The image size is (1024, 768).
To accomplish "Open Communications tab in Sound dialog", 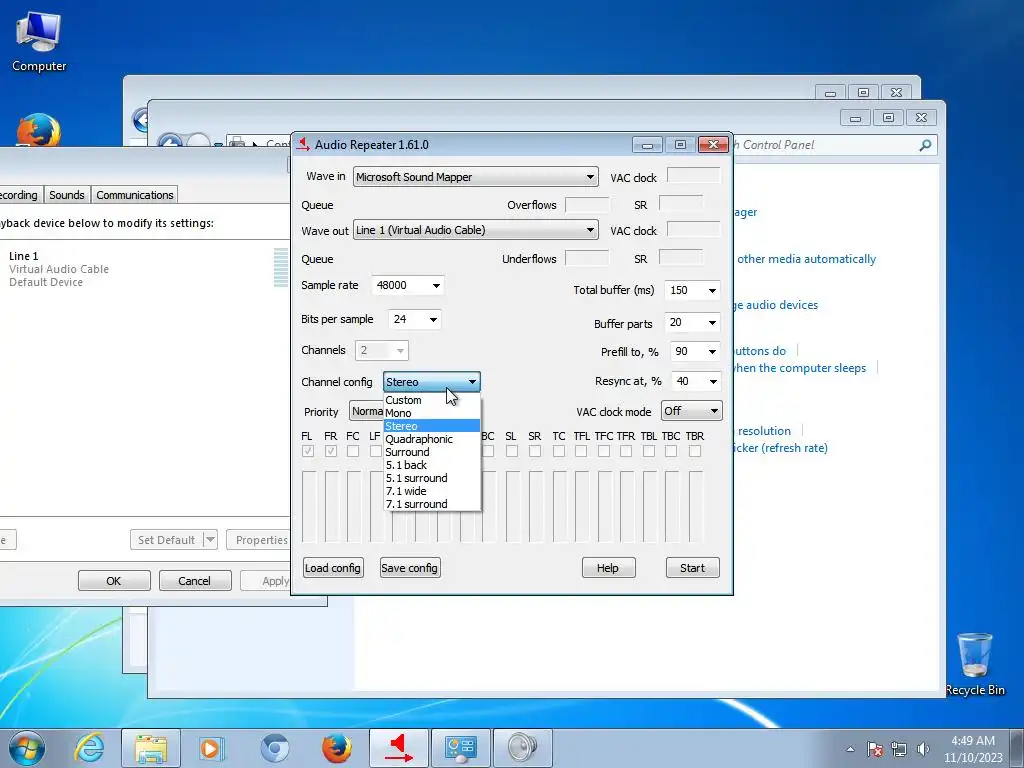I will point(135,195).
